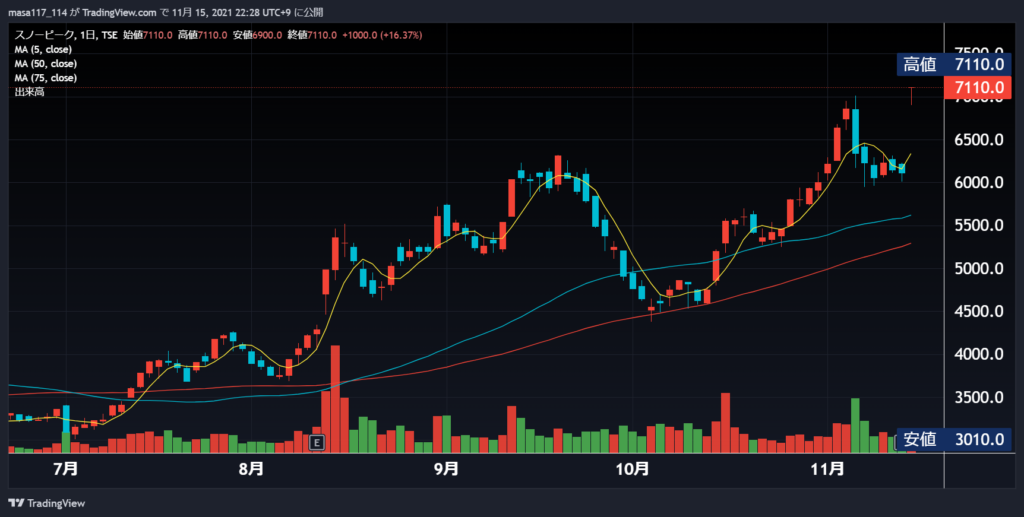Click the 7月 time axis label
The width and height of the screenshot is (1024, 517).
pyautogui.click(x=65, y=469)
